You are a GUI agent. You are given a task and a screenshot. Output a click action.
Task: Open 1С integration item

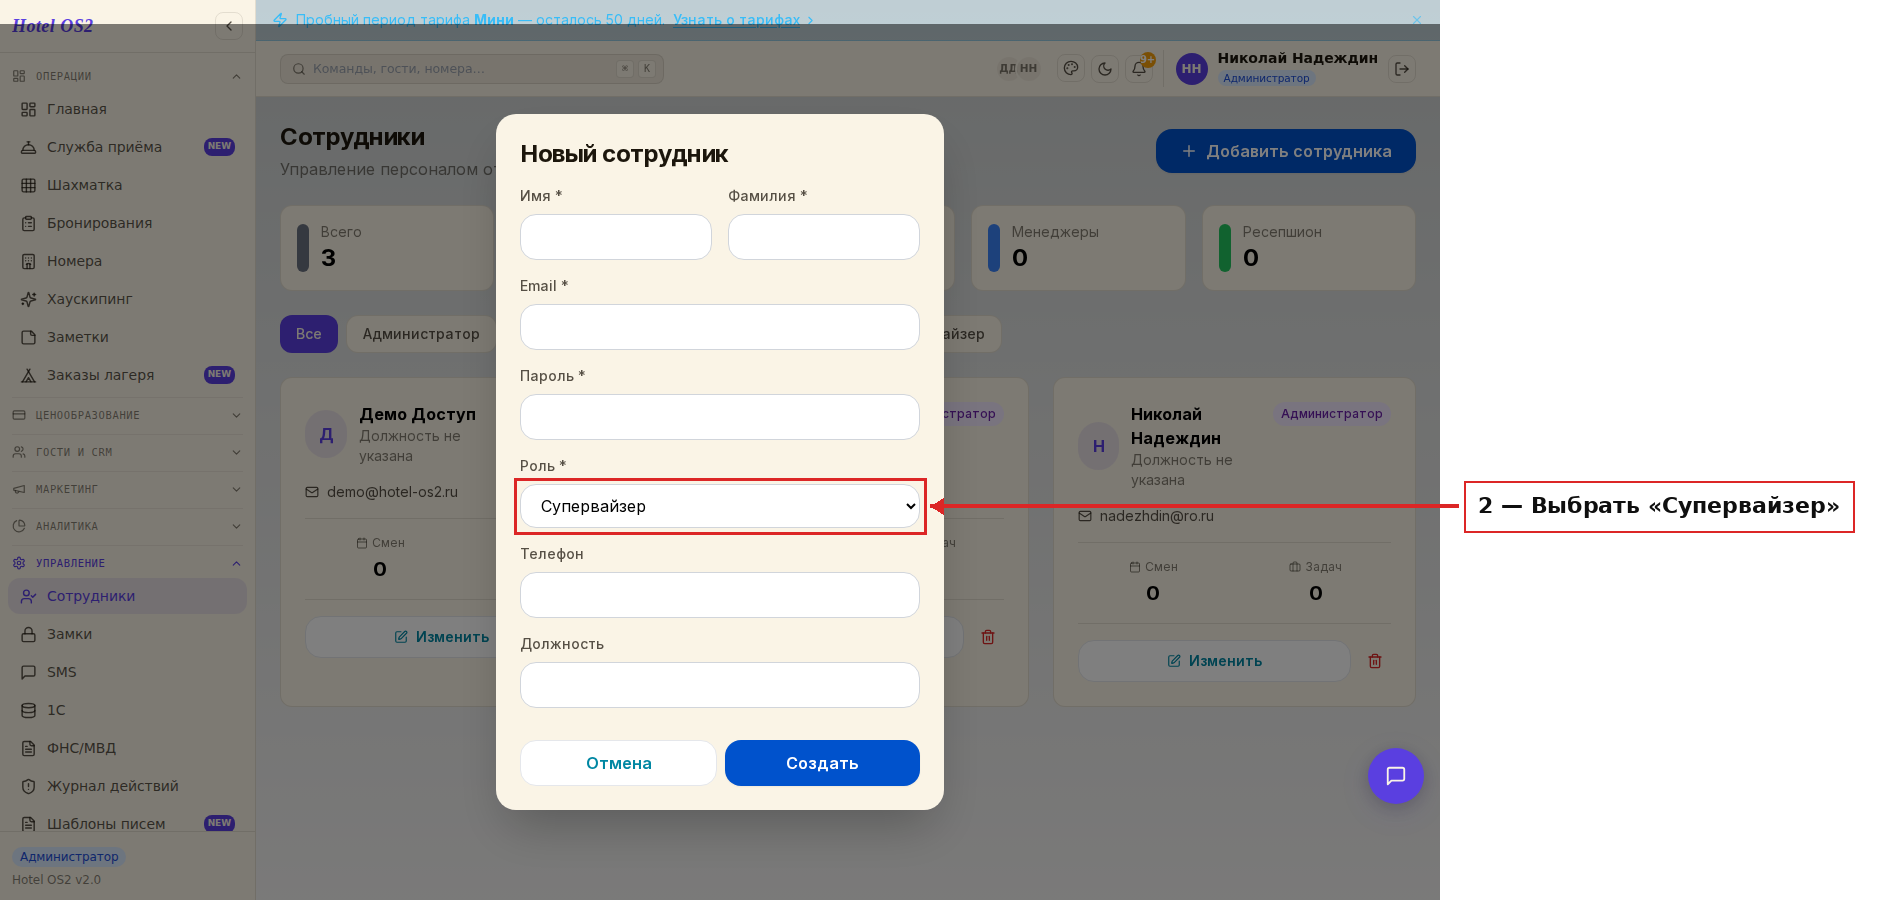127,710
